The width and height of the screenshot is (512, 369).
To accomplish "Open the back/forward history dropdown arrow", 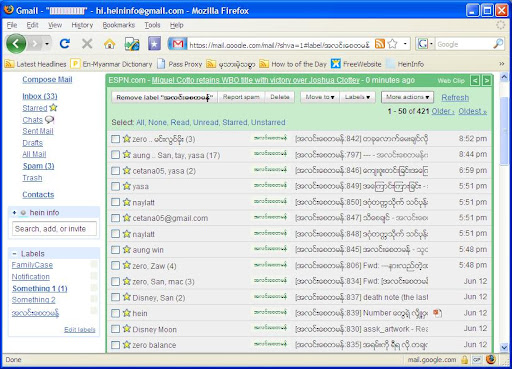I will click(47, 44).
